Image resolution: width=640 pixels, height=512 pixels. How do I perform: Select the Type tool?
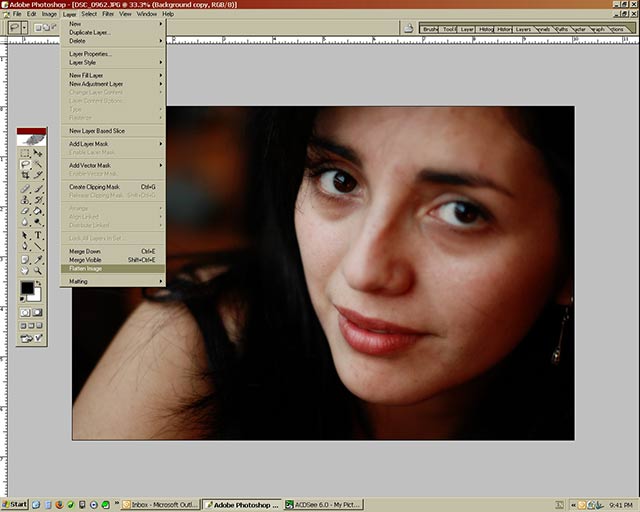click(x=38, y=236)
